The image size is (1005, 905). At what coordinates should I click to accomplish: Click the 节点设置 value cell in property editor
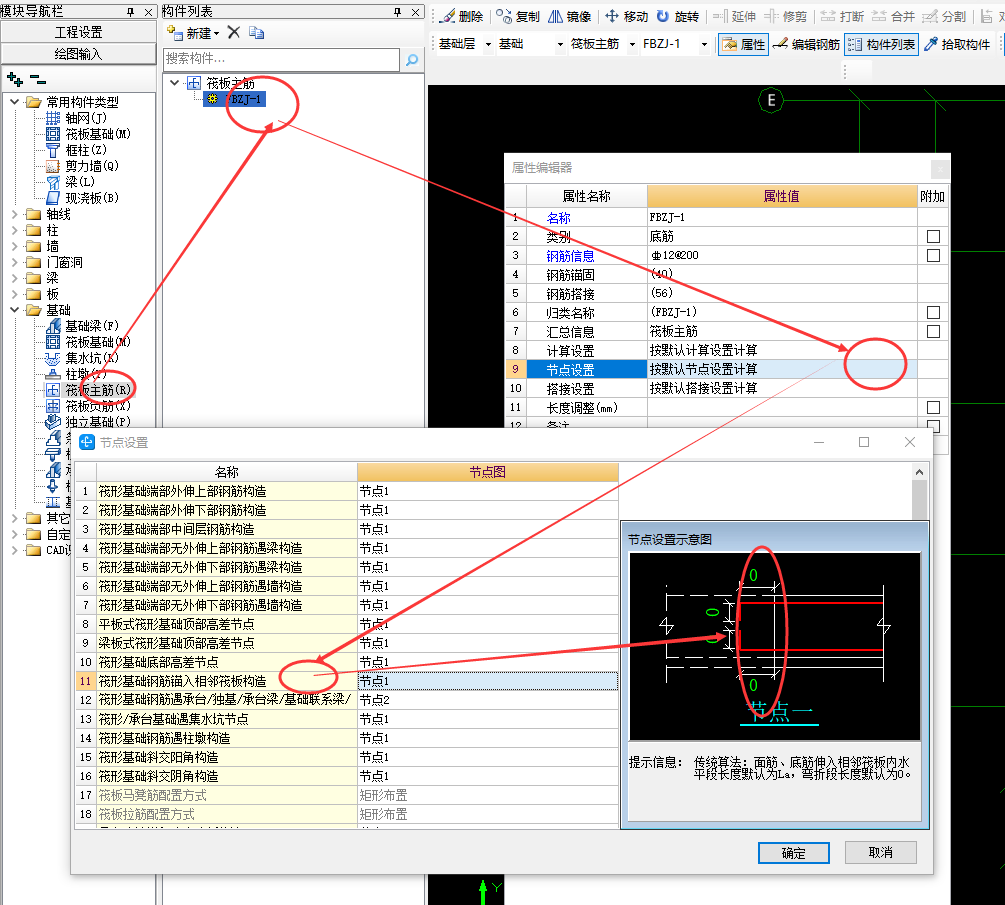point(782,369)
